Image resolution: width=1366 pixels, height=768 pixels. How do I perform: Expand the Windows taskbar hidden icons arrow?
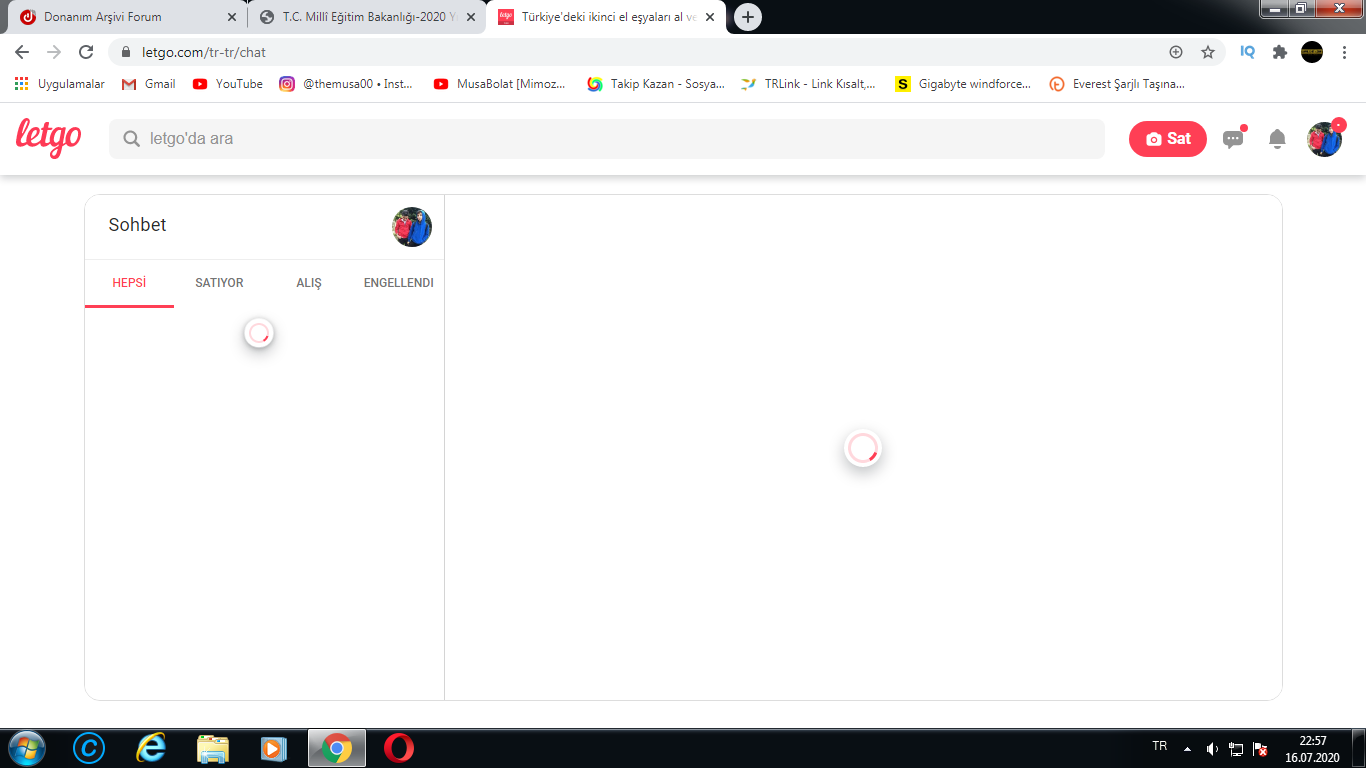click(x=1185, y=747)
